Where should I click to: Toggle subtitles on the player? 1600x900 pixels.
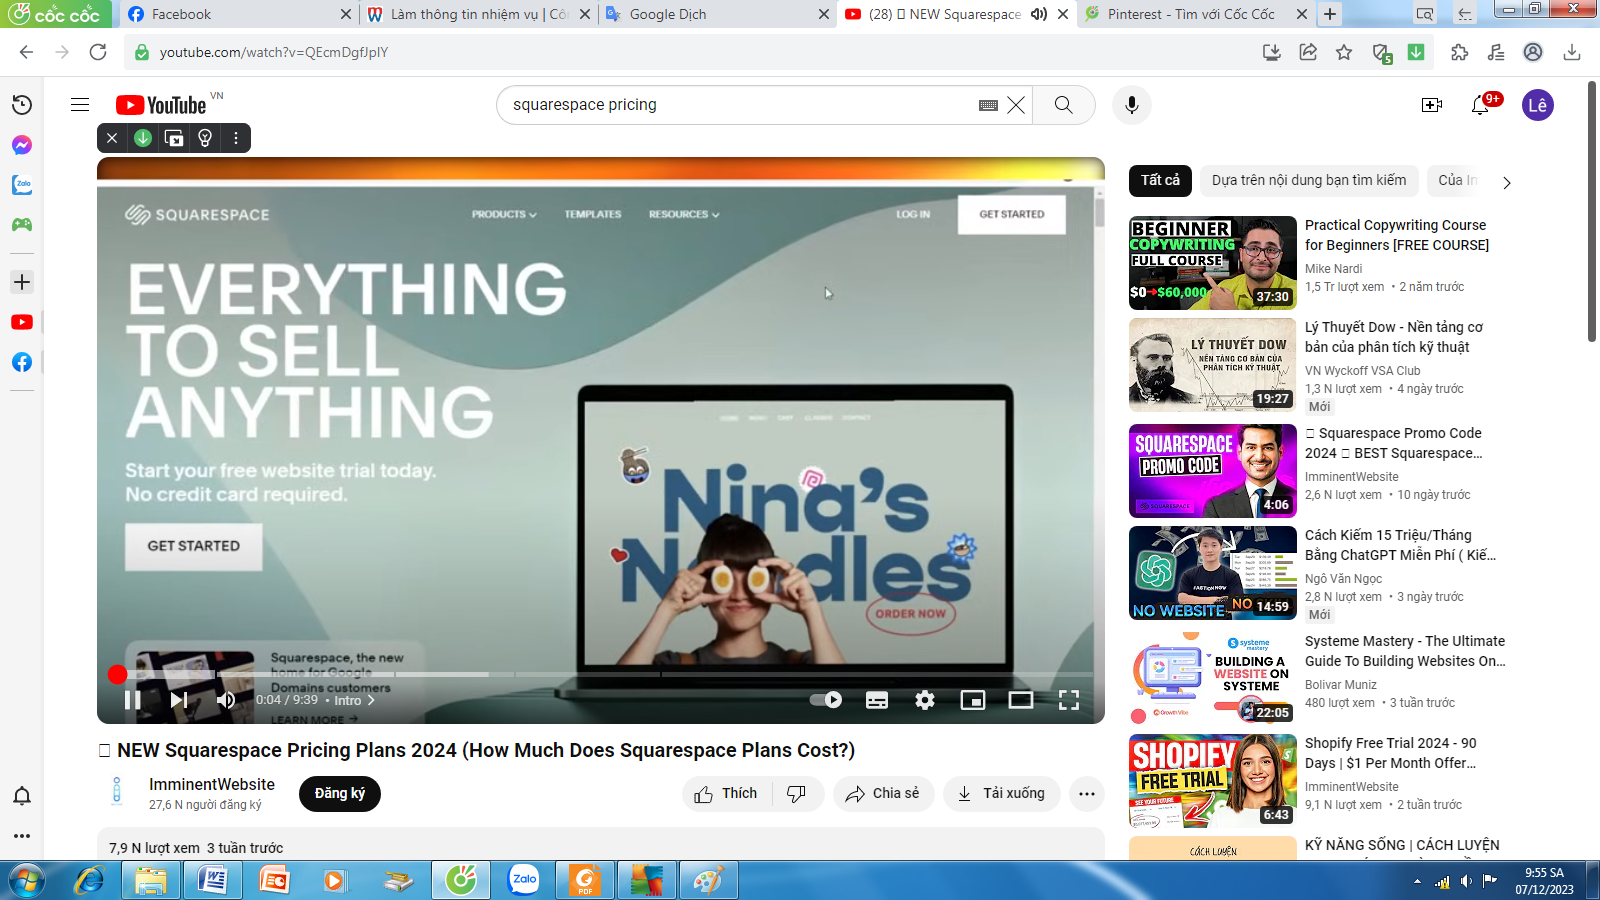pyautogui.click(x=877, y=700)
